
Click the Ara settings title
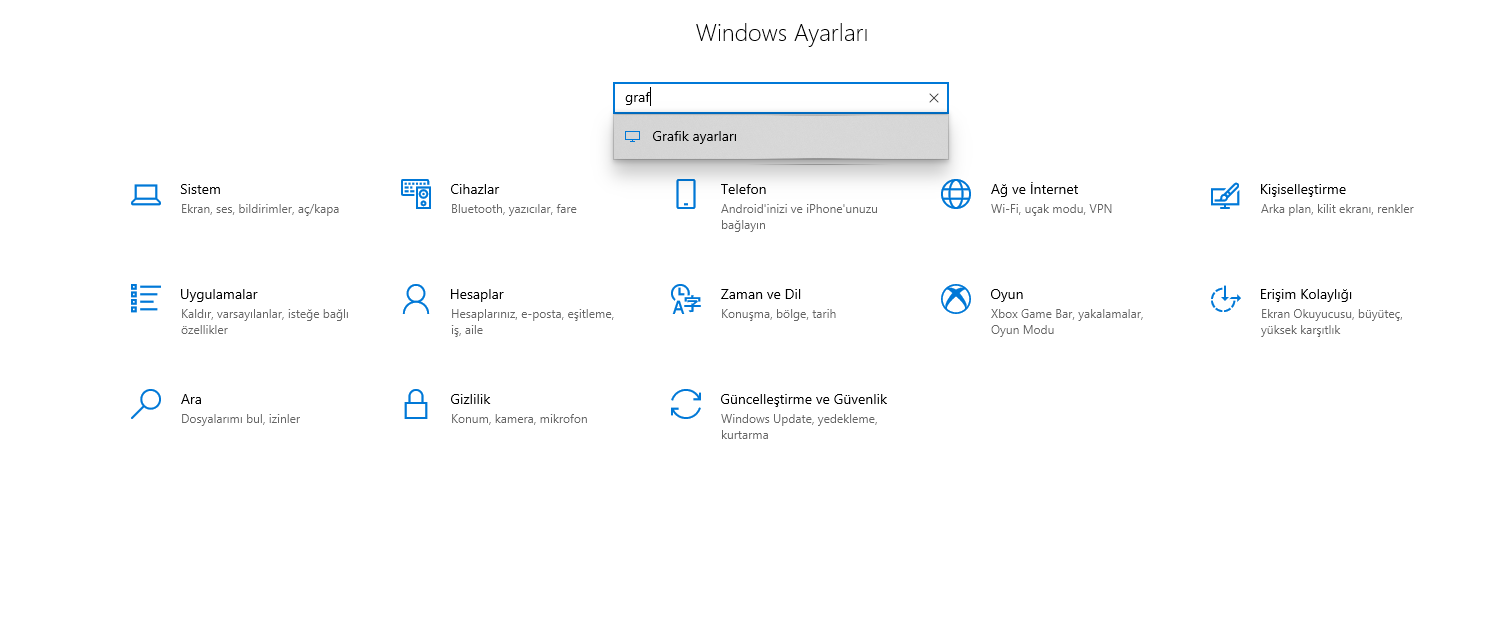point(191,399)
